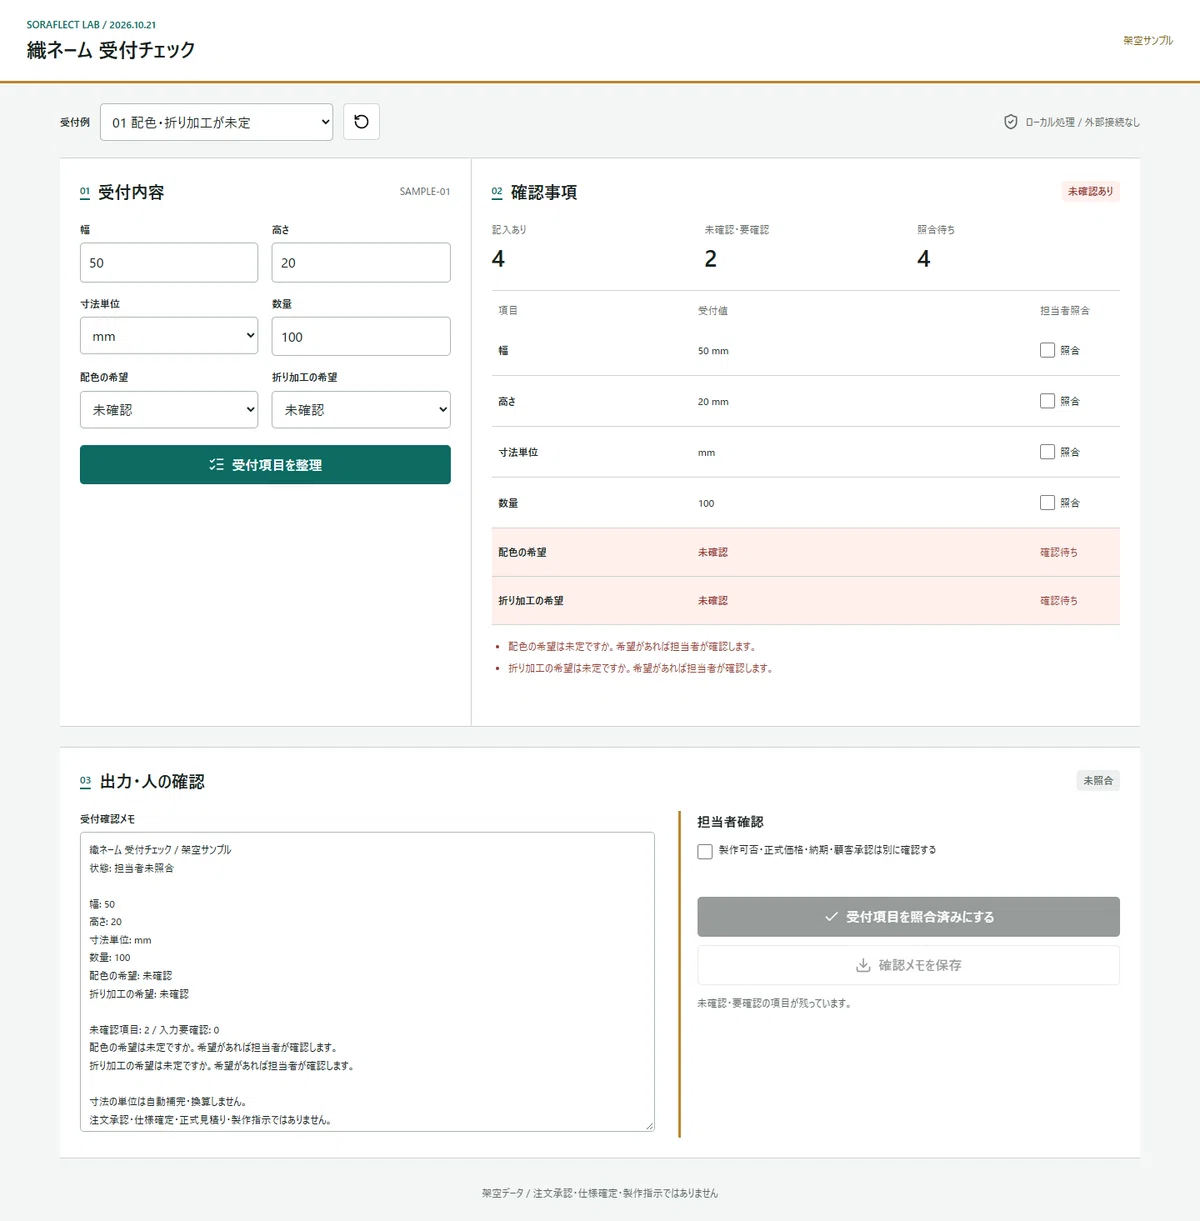Click the 確認メモを保存 button
Viewport: 1200px width, 1221px height.
908,965
